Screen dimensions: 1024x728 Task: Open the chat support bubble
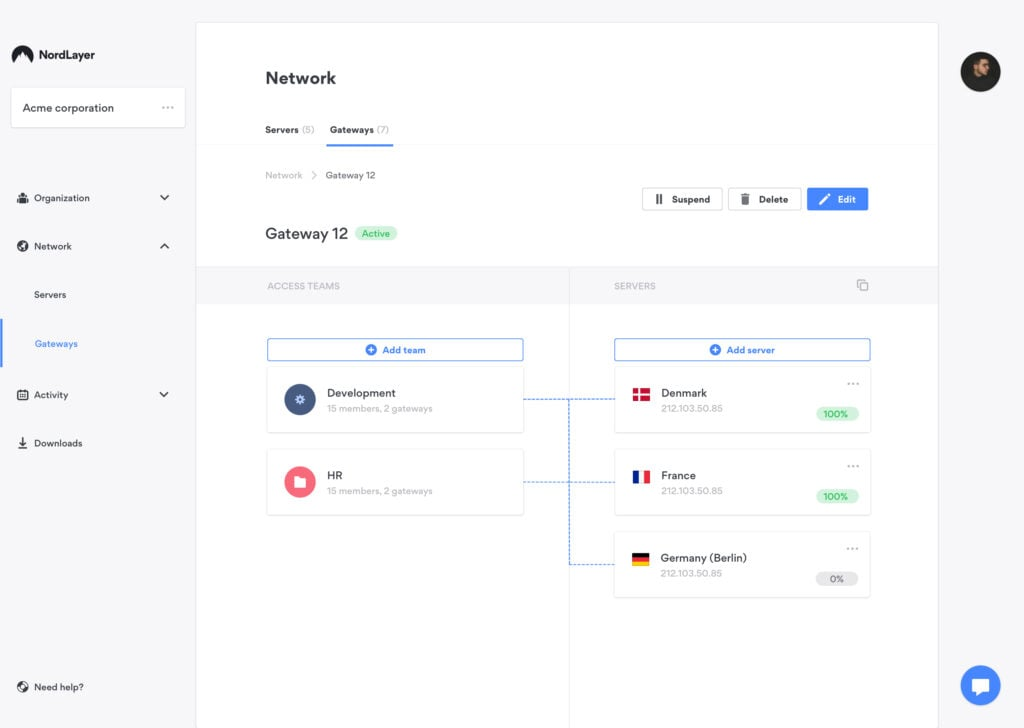[980, 685]
